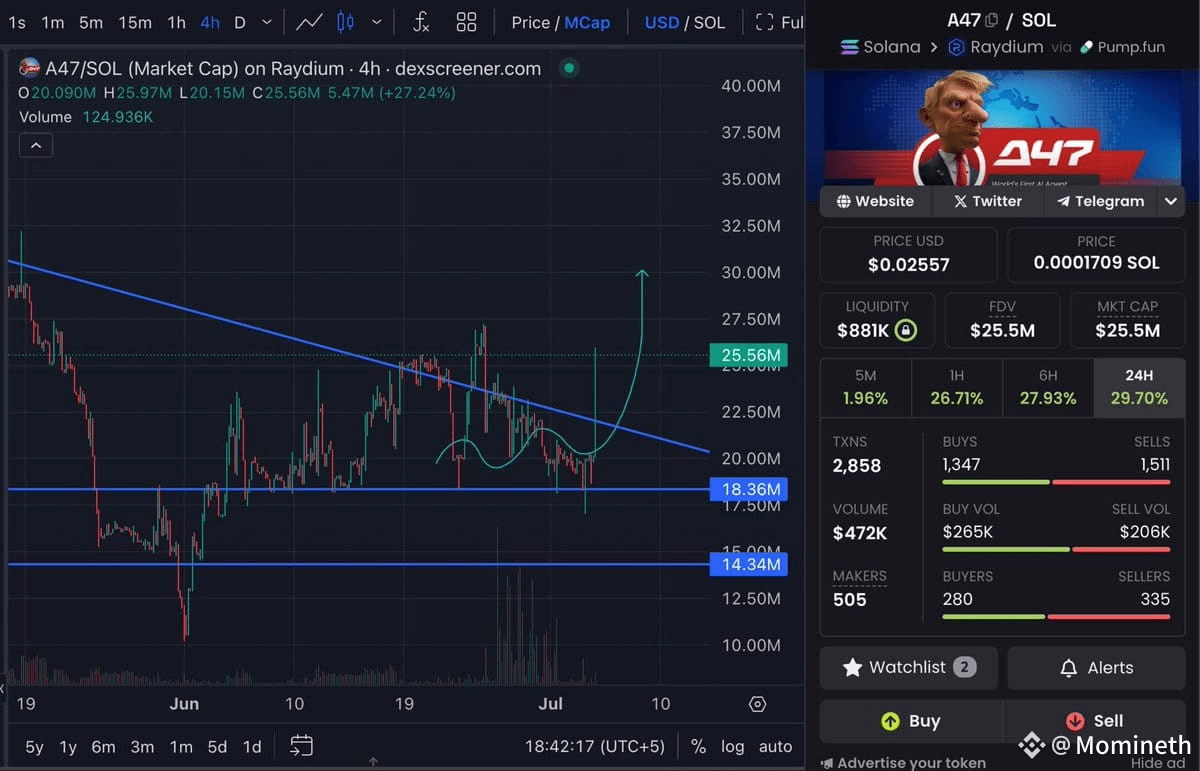Toggle chart denomination to SOL
The width and height of the screenshot is (1200, 771).
point(709,22)
